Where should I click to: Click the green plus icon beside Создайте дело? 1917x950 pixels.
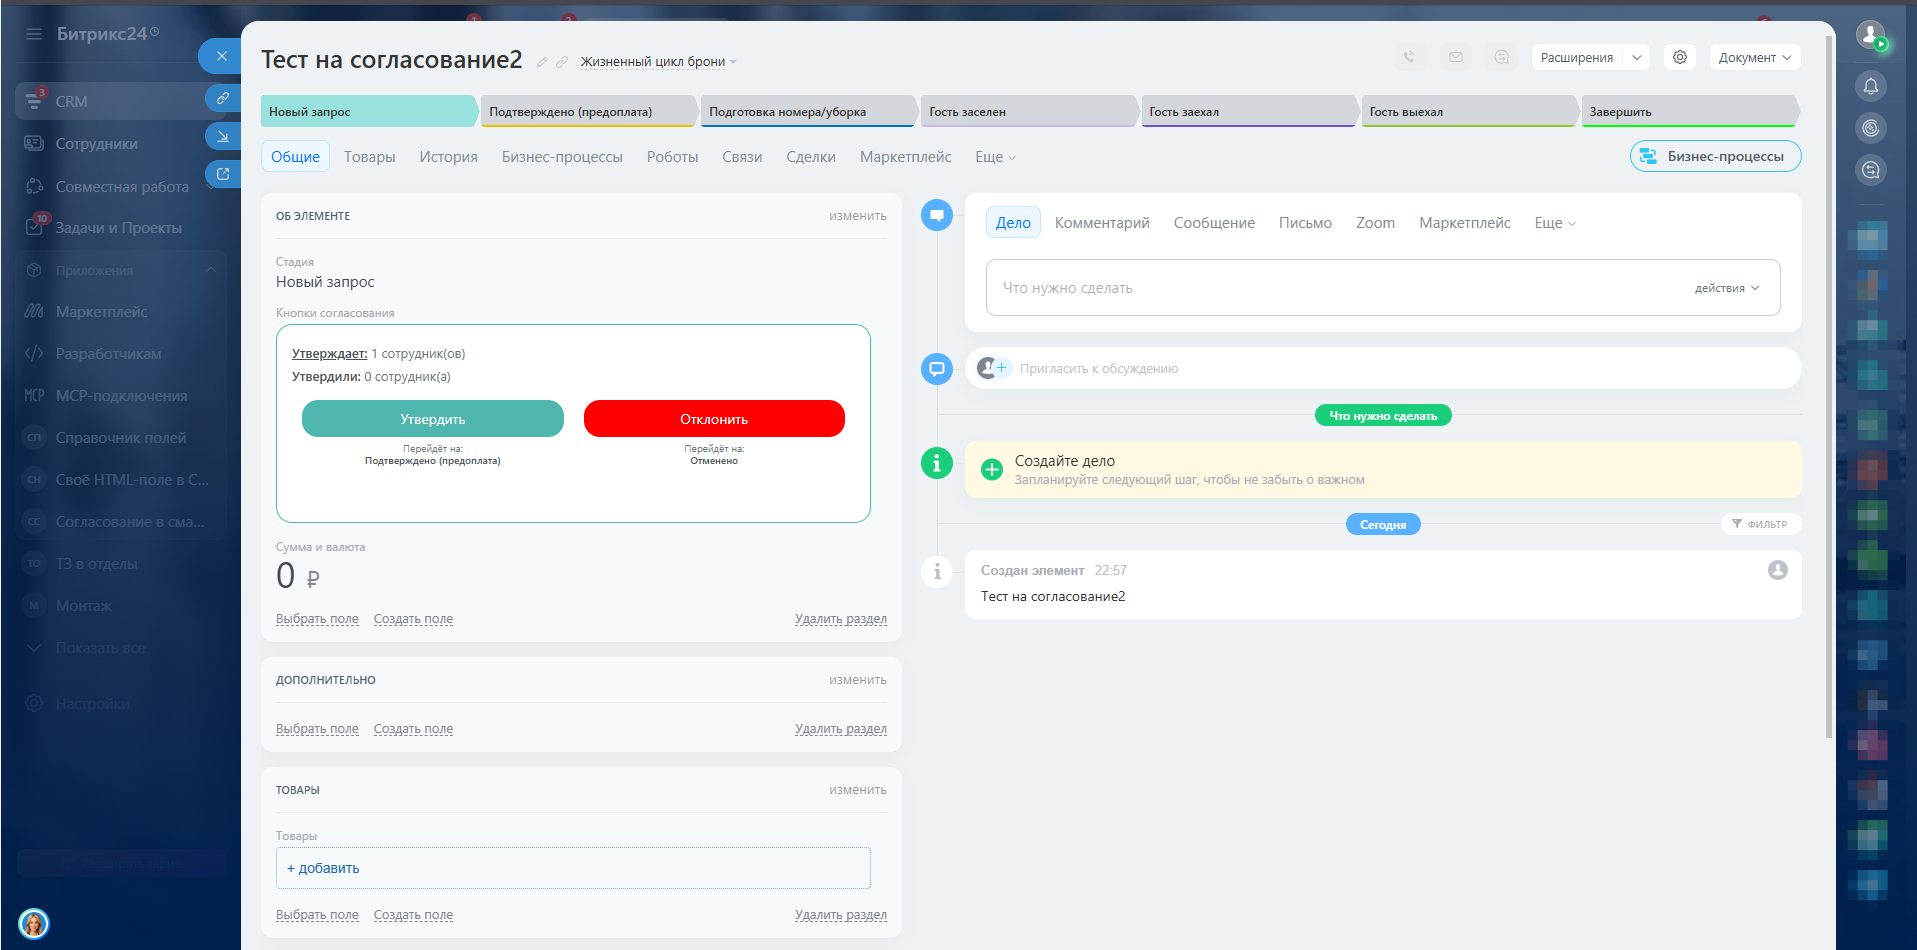(991, 469)
